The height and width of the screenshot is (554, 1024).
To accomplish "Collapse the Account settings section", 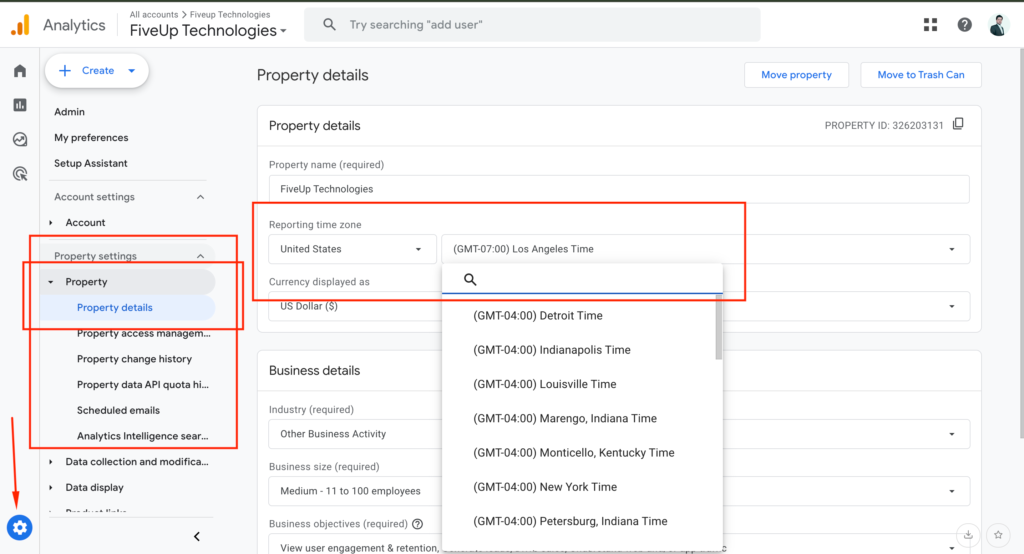I will 200,197.
